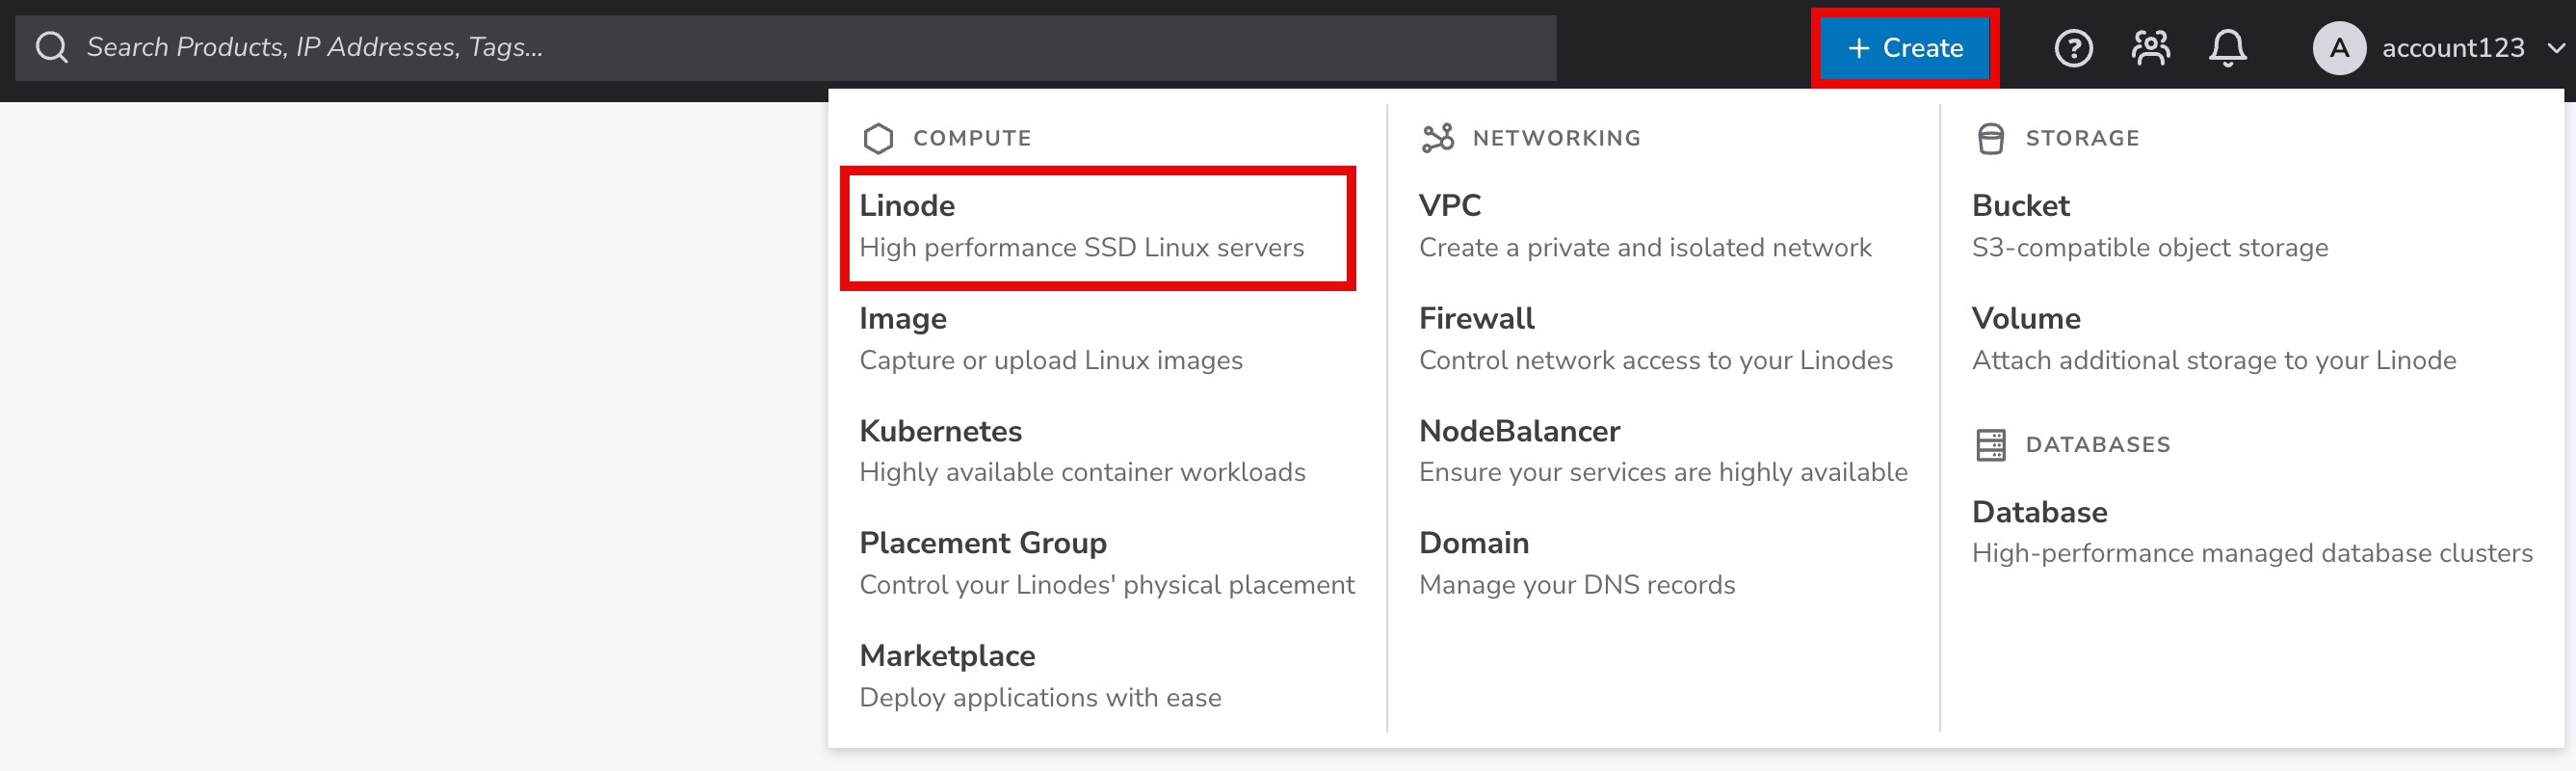
Task: Click the Storage bucket icon
Action: (x=1990, y=138)
